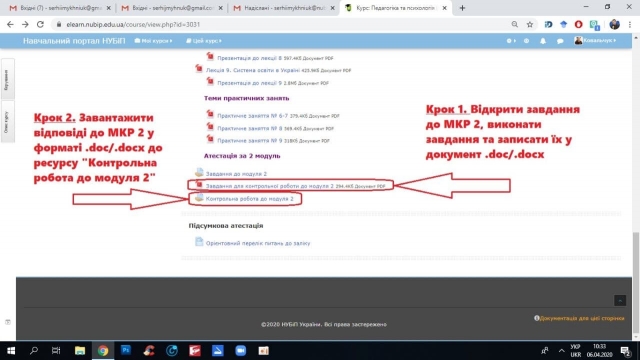Open the Ковальчук user profile menu
The height and width of the screenshot is (360, 640).
coord(595,40)
